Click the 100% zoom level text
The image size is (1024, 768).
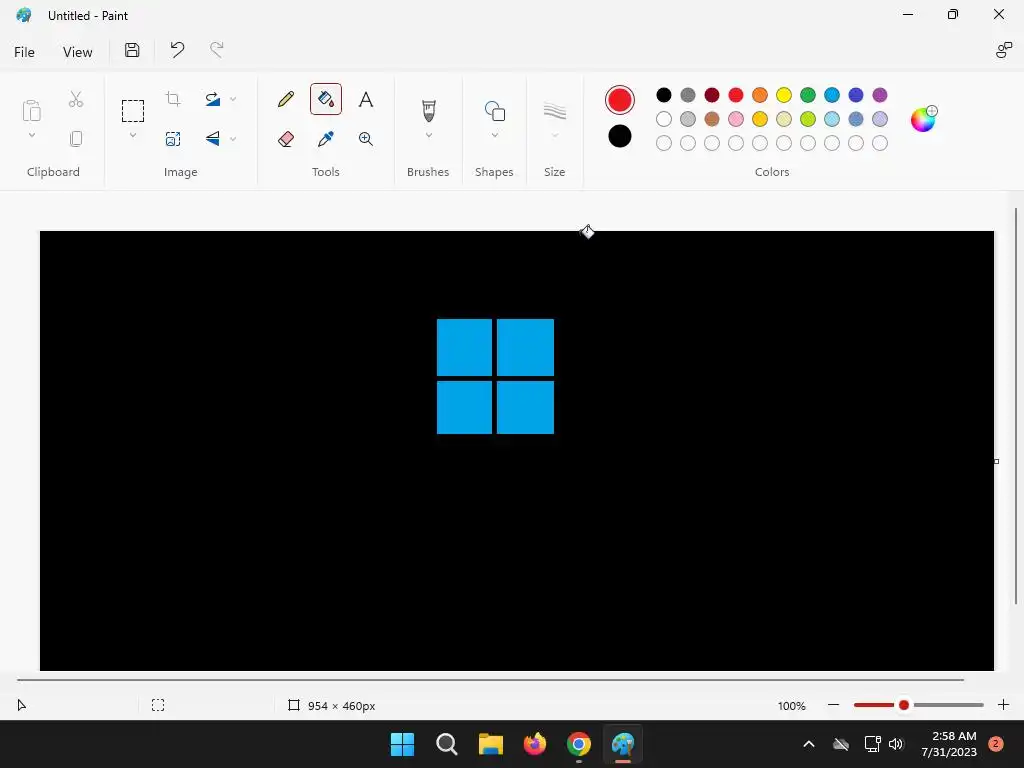[x=792, y=706]
